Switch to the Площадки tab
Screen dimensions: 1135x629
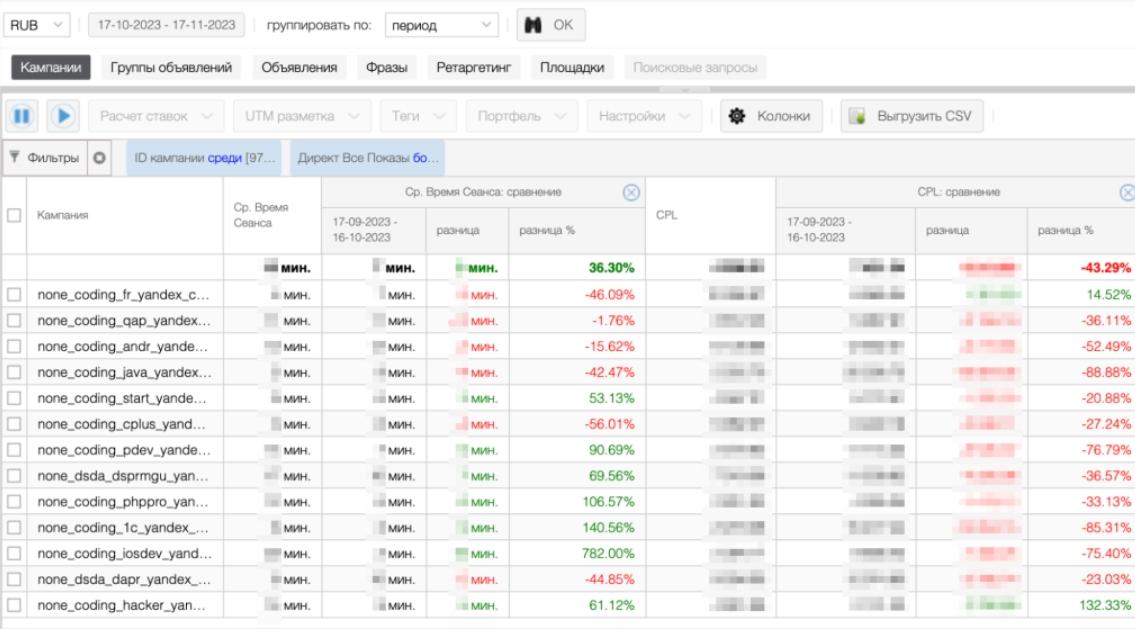(572, 67)
